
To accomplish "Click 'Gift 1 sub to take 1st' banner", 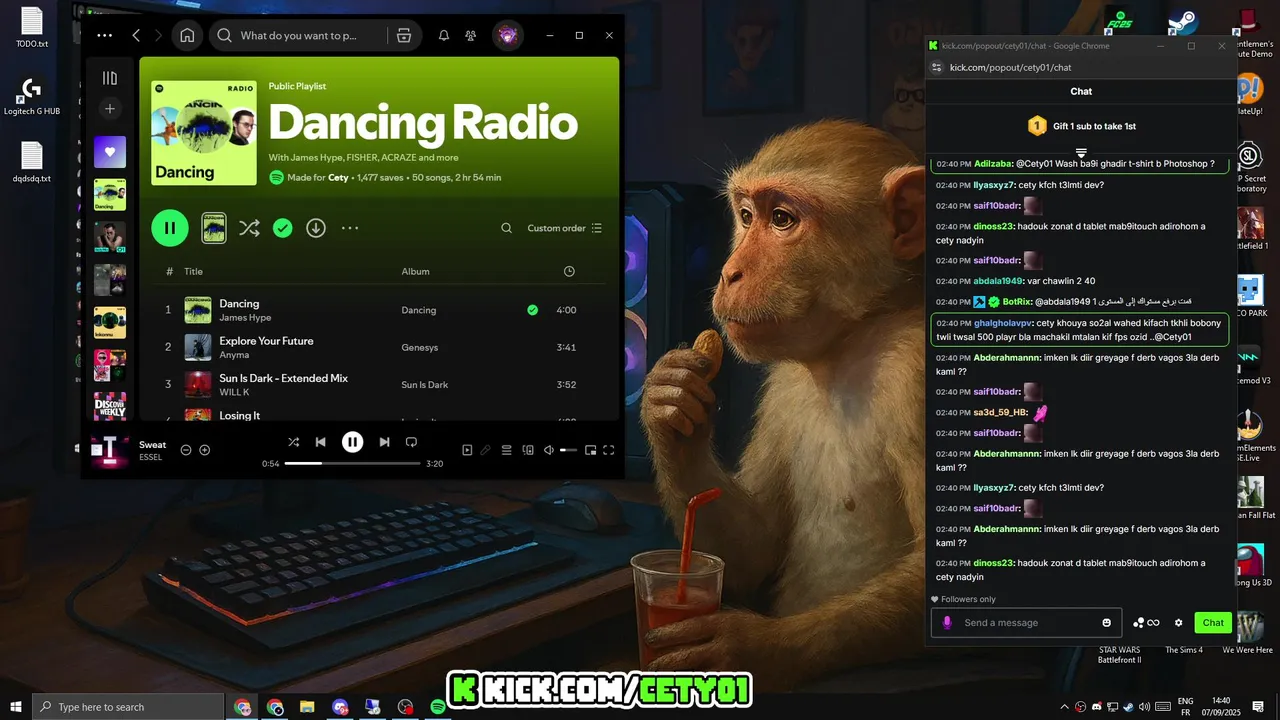I will click(x=1081, y=126).
